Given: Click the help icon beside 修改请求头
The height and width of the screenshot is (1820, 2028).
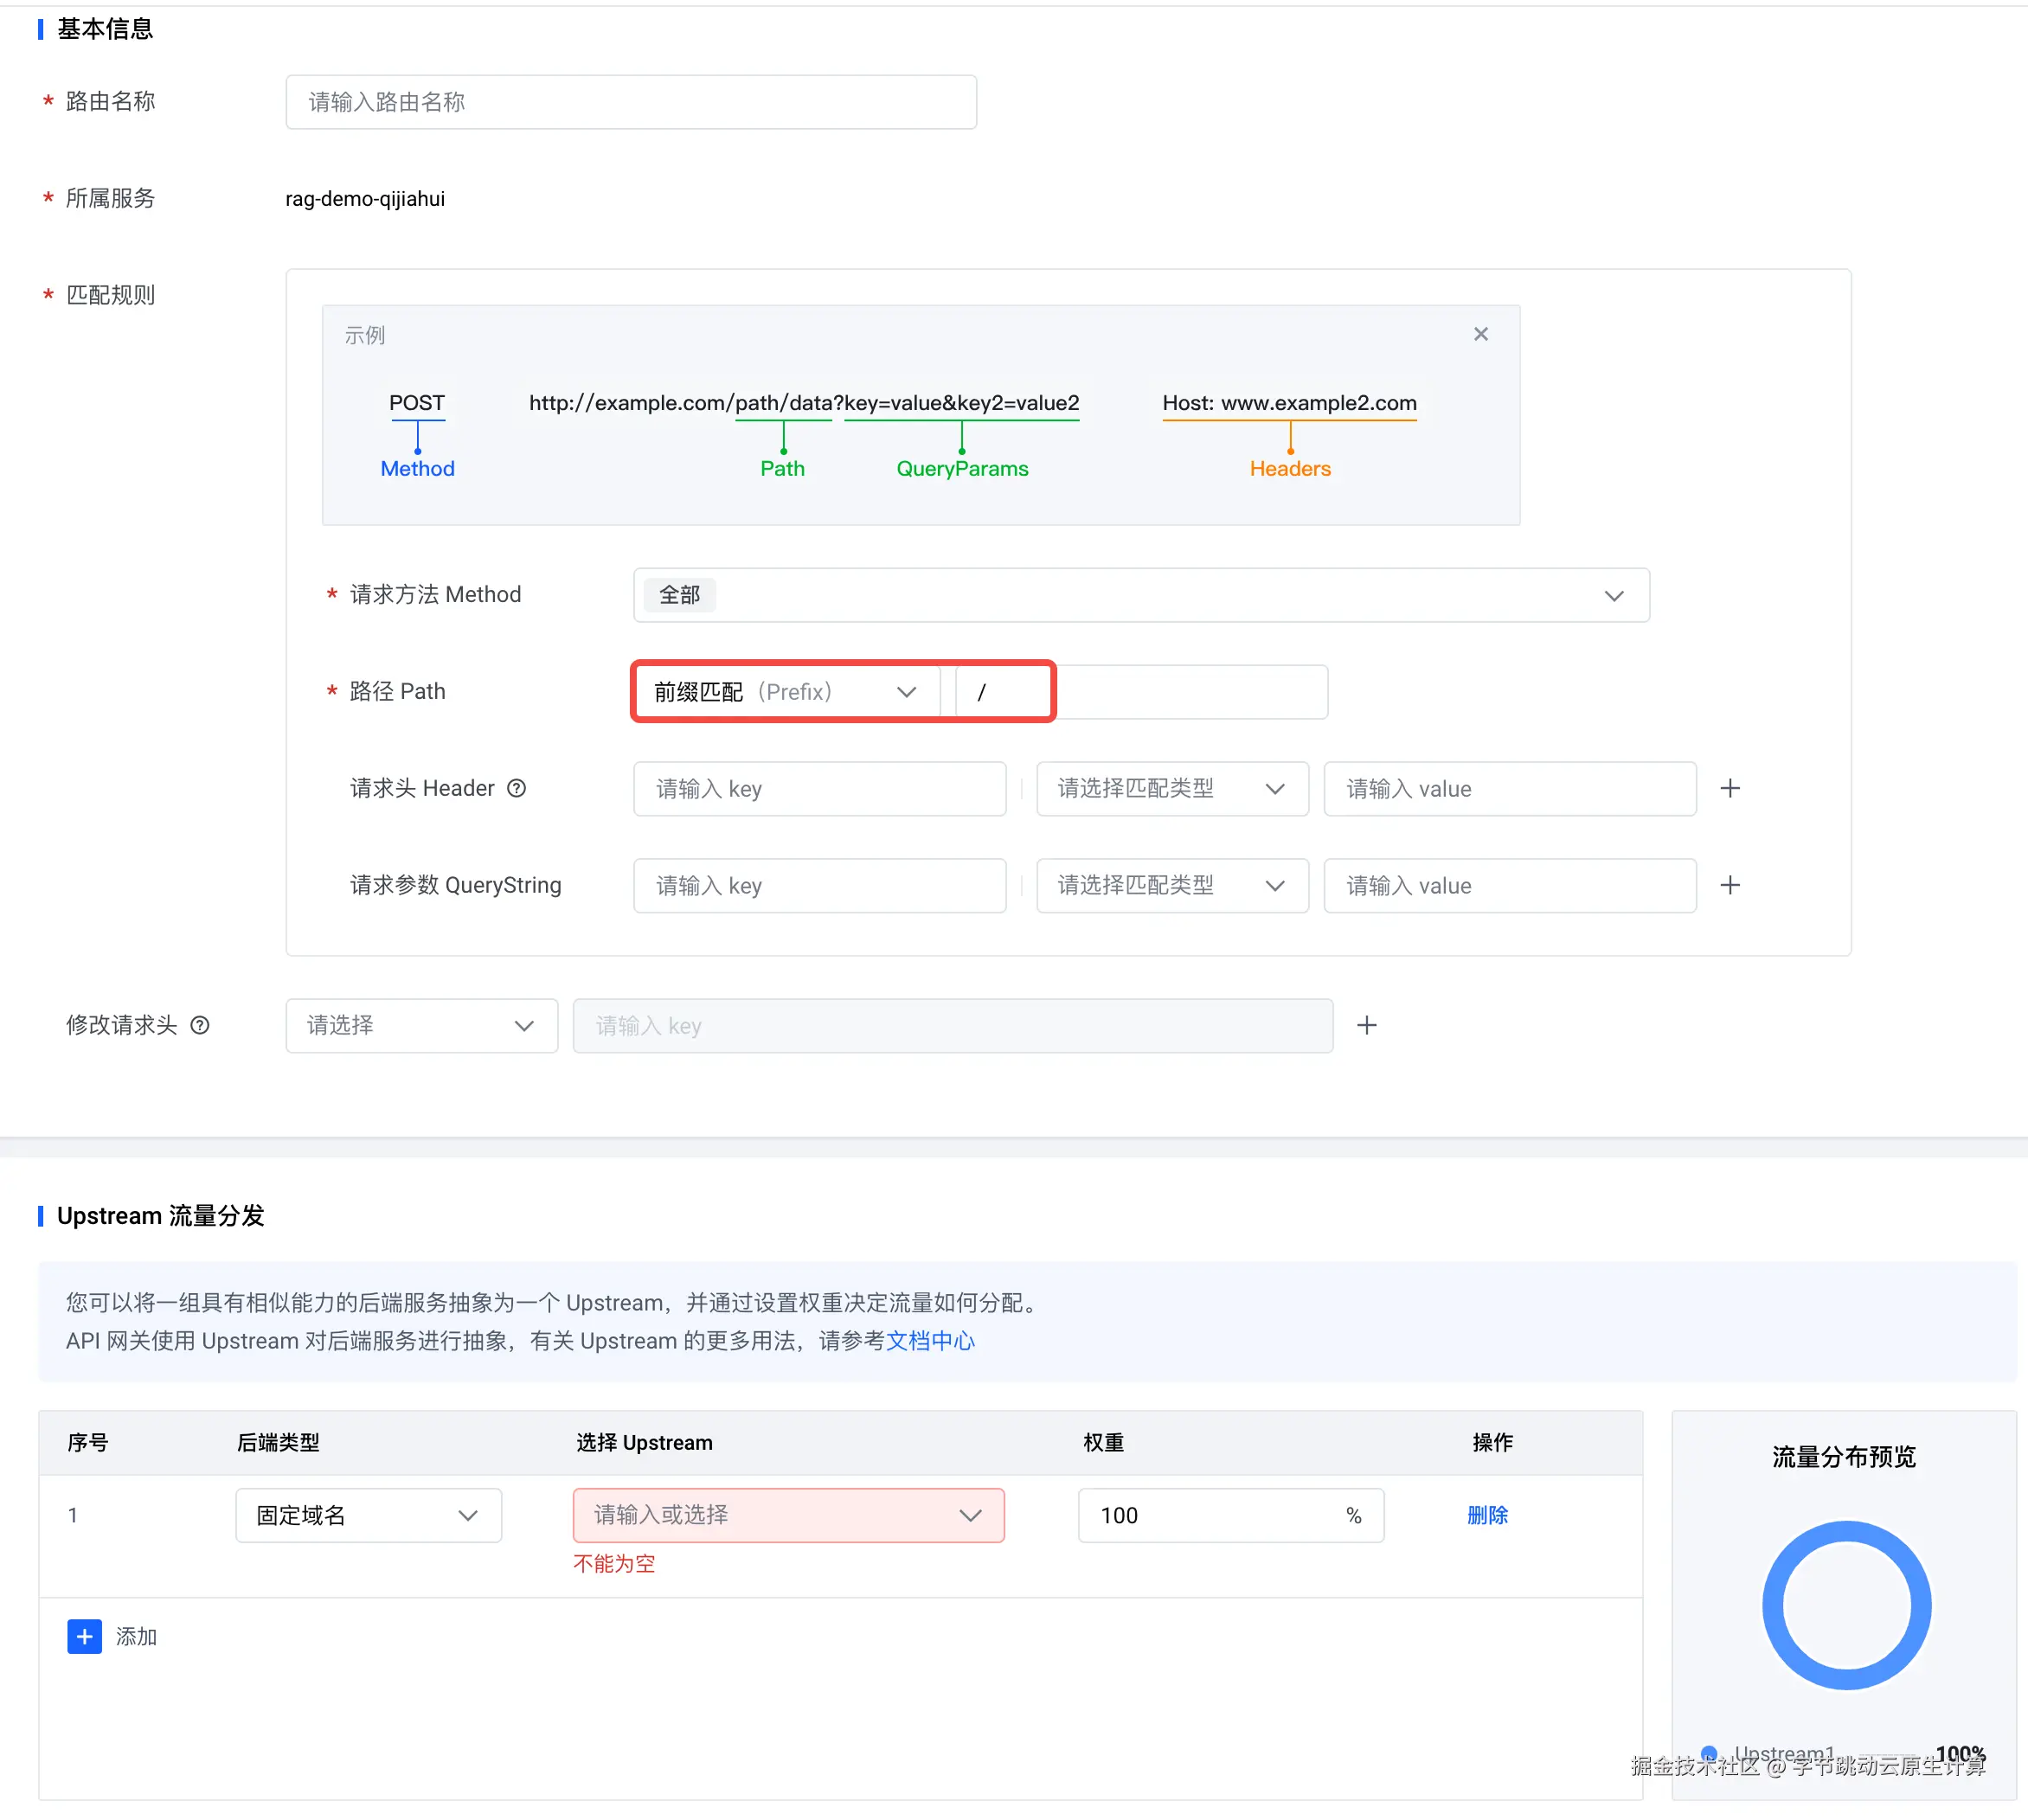Looking at the screenshot, I should 200,1025.
